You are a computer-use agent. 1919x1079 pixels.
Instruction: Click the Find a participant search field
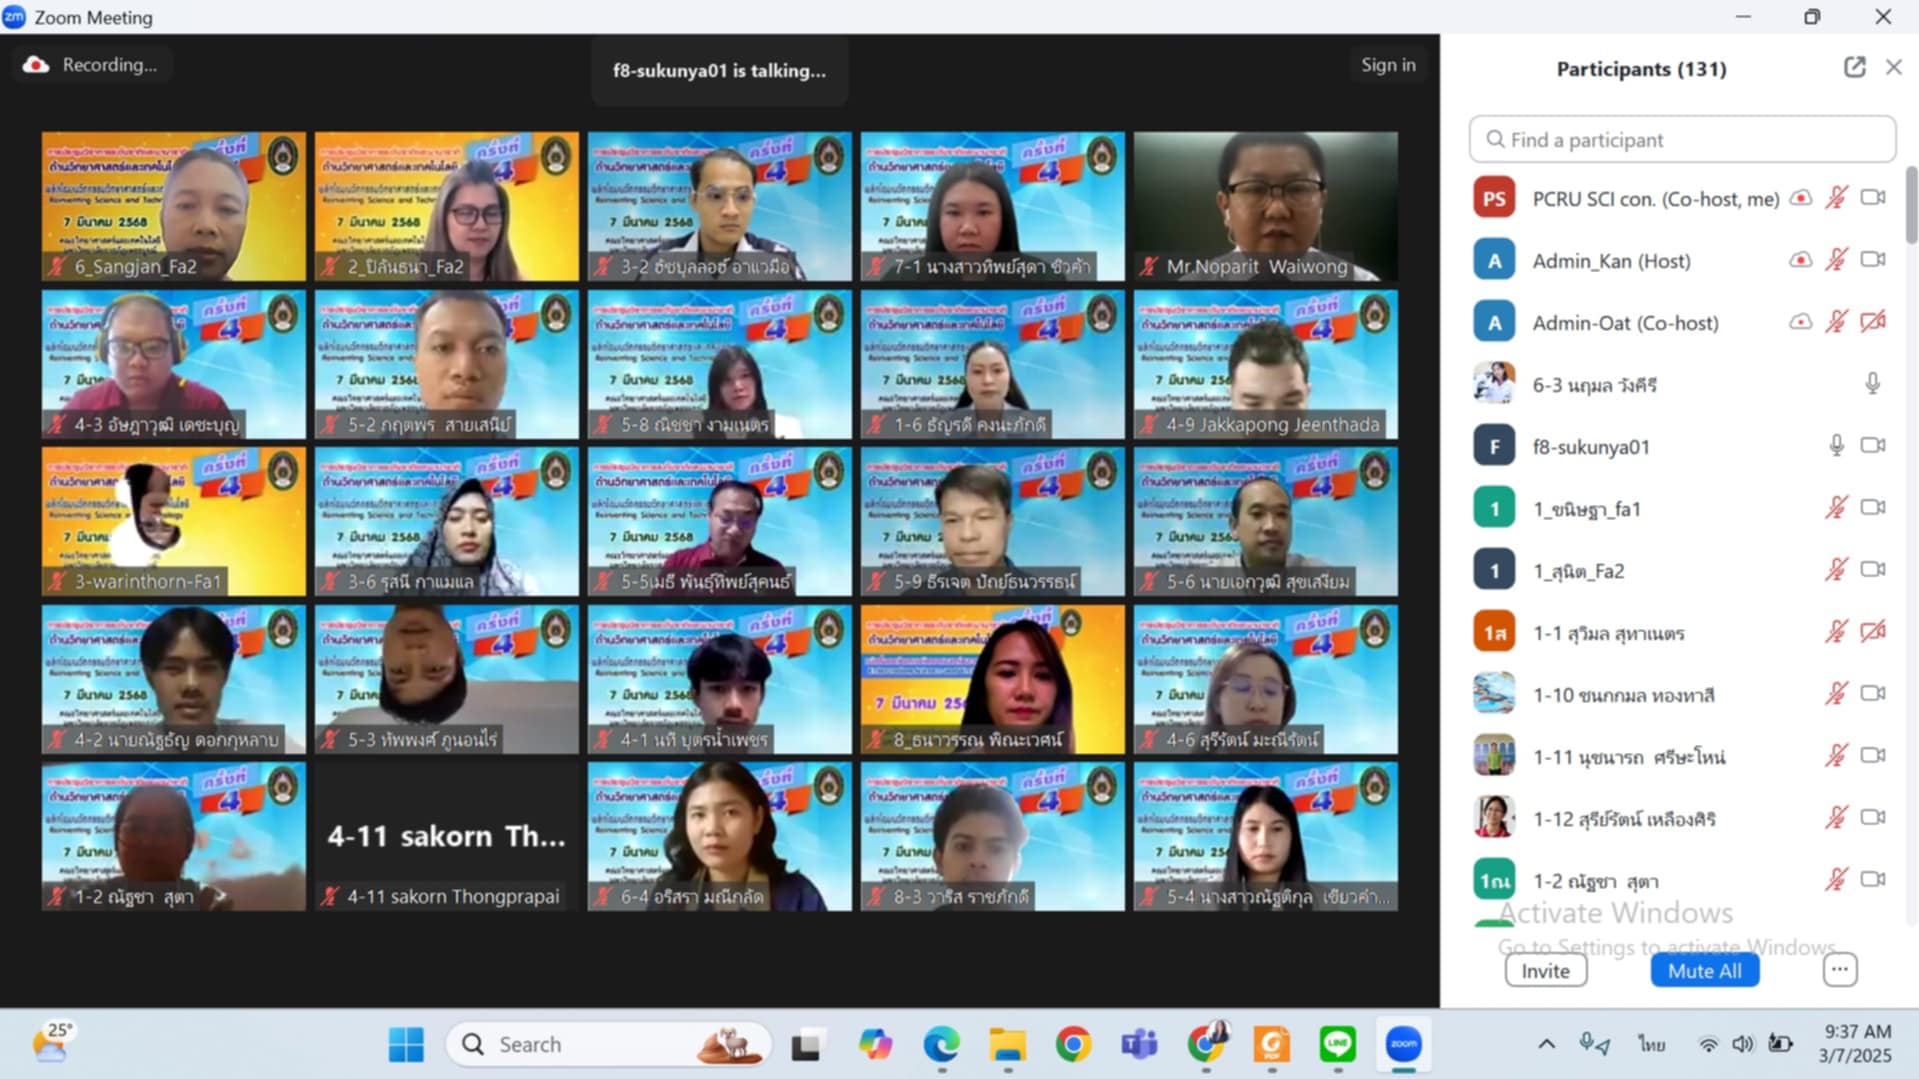tap(1682, 140)
